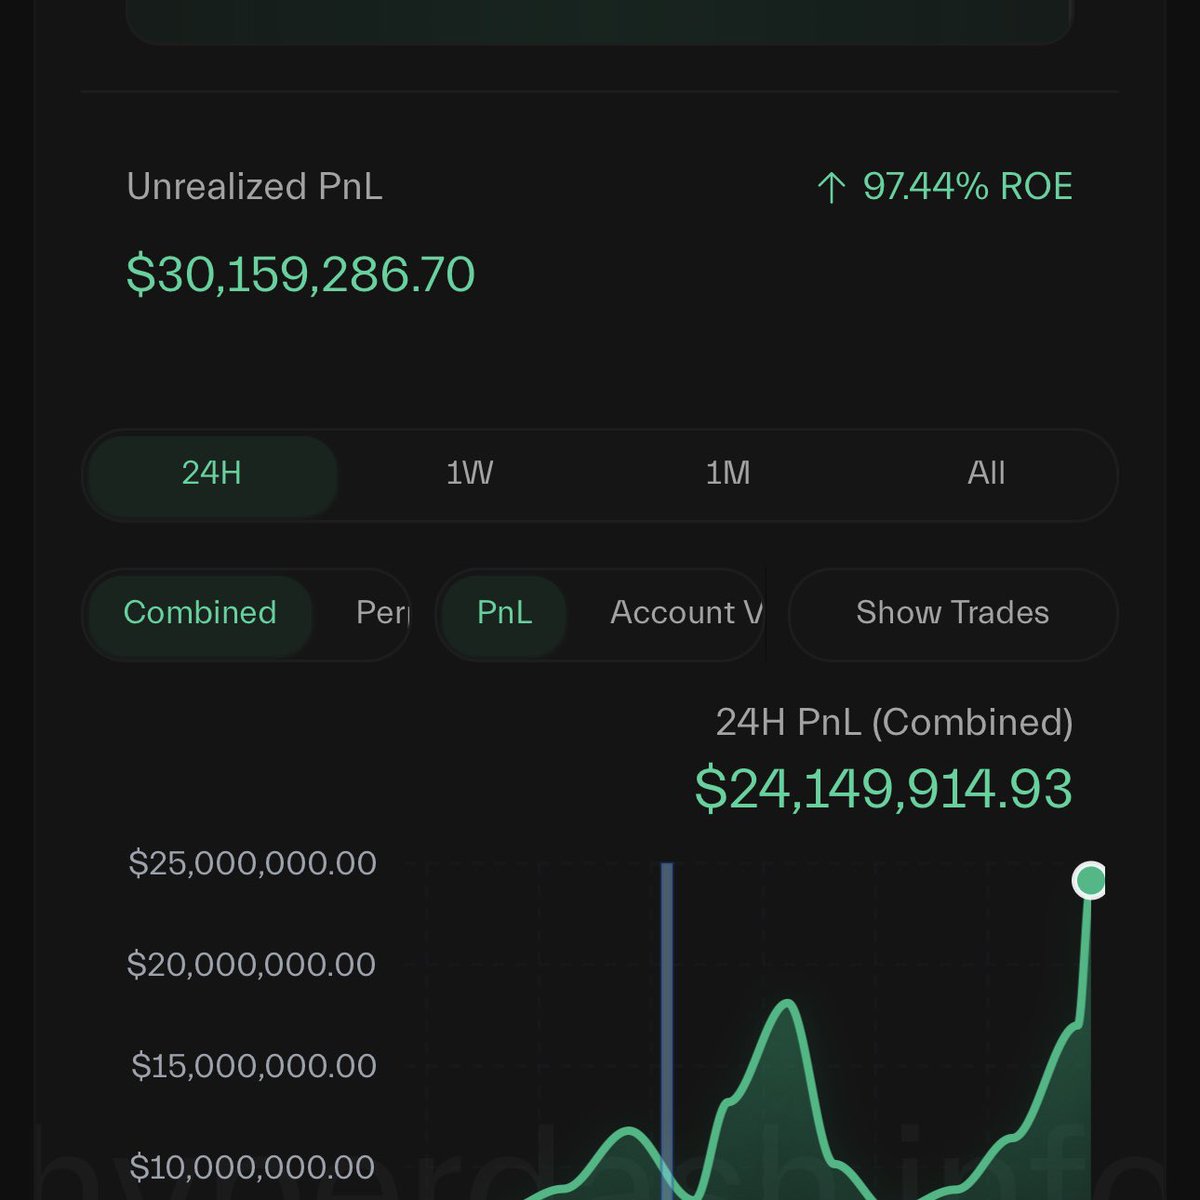
Task: Click the 97.44% ROE label
Action: [968, 186]
